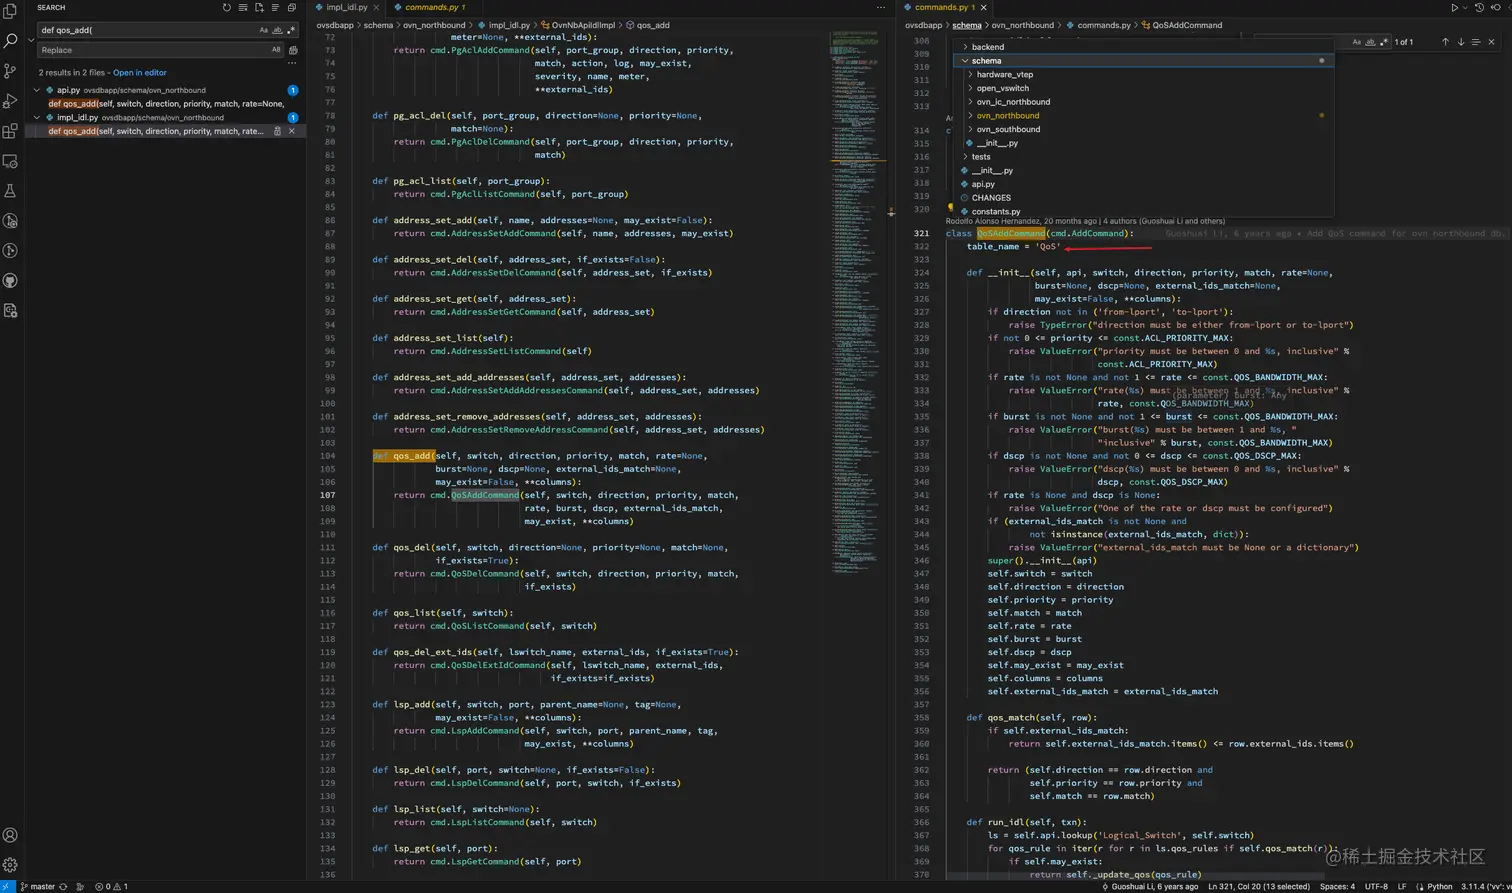
Task: Click the master branch status bar item
Action: (x=37, y=887)
